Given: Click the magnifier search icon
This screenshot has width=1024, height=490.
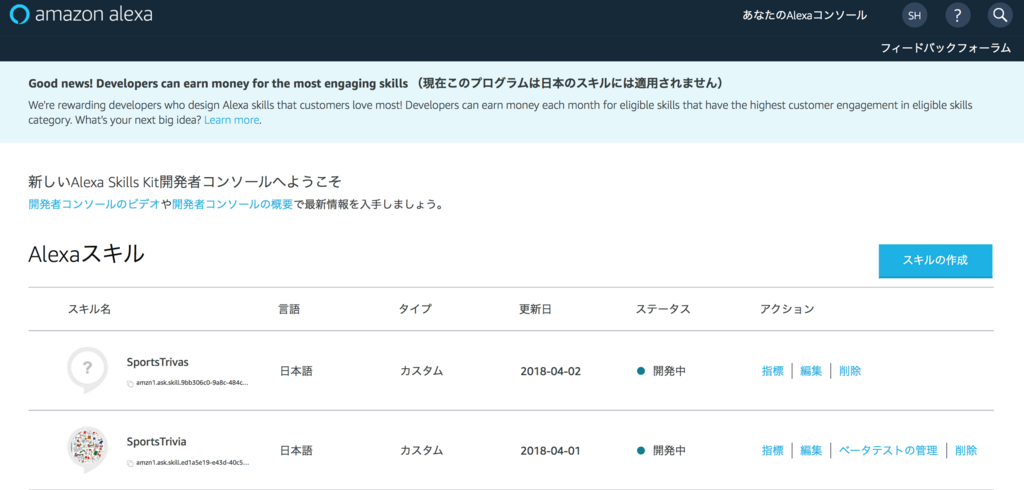Looking at the screenshot, I should click(x=999, y=16).
